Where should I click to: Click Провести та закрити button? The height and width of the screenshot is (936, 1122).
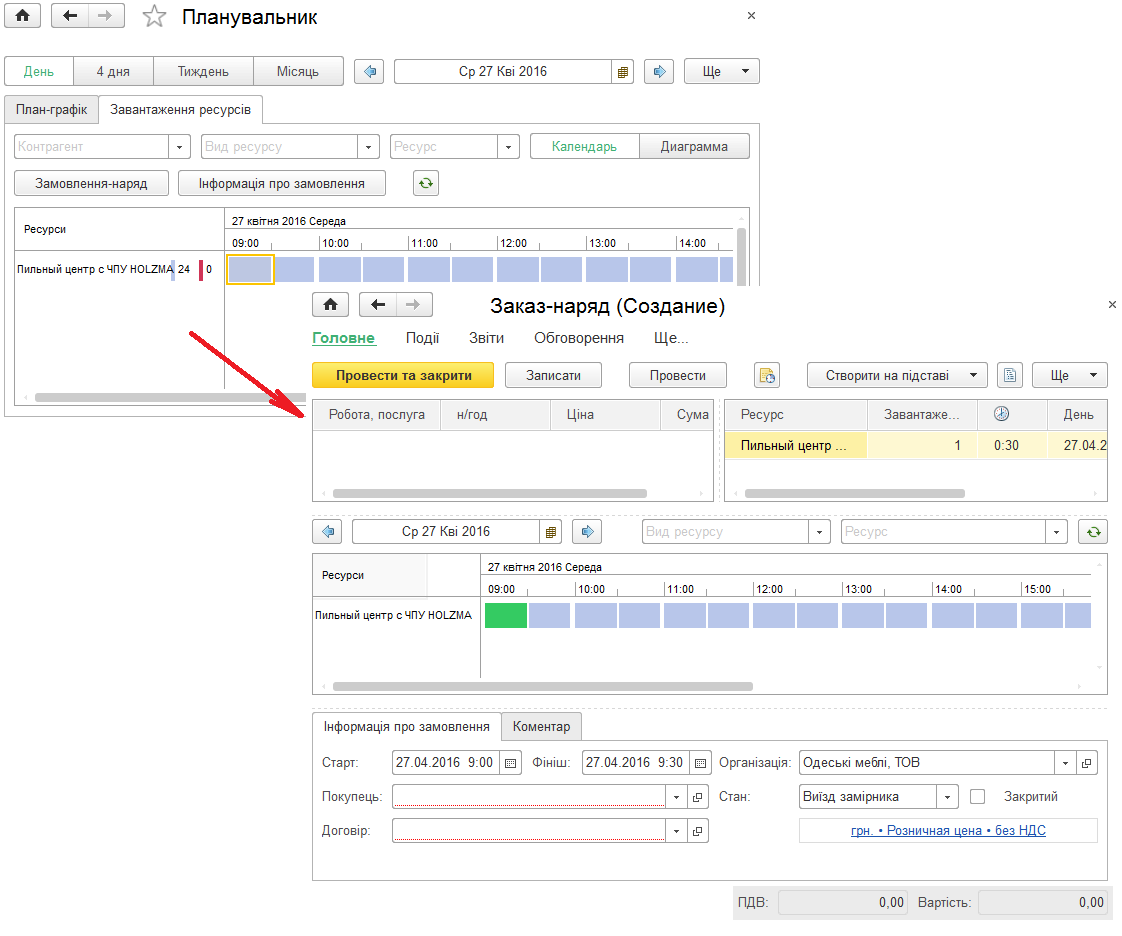point(404,375)
